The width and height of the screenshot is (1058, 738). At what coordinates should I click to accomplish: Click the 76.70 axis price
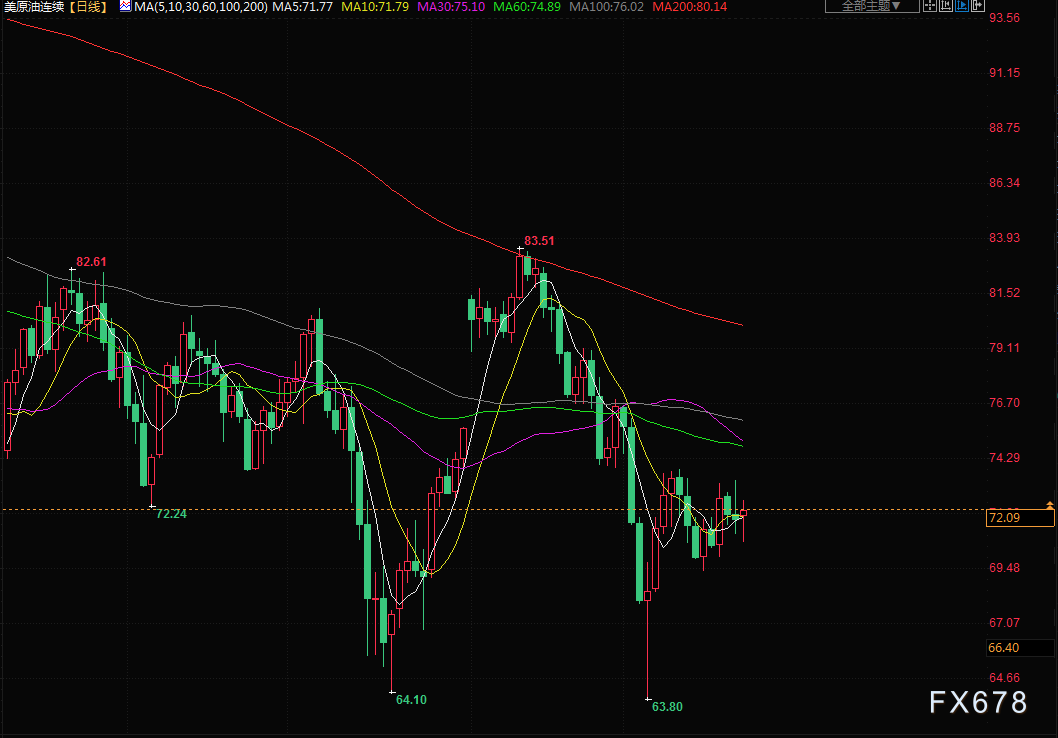click(1004, 403)
